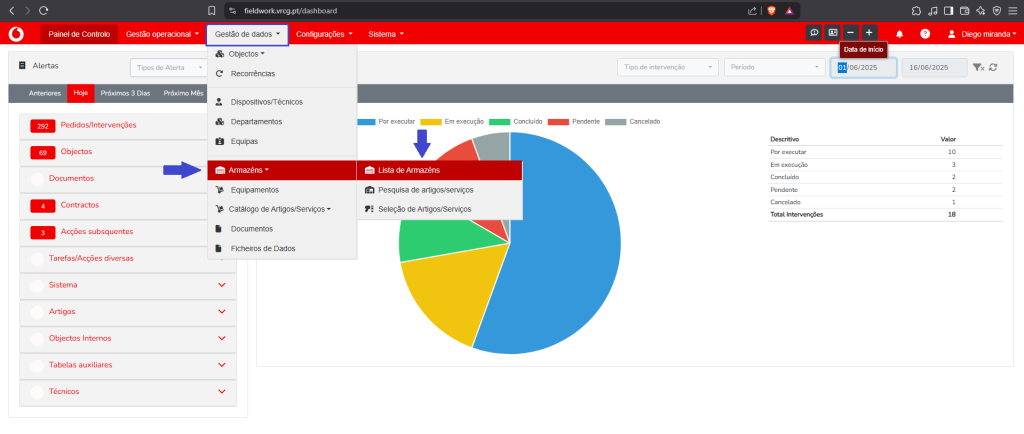The image size is (1024, 434).
Task: Click the VPN shield icon
Action: pyautogui.click(x=997, y=10)
